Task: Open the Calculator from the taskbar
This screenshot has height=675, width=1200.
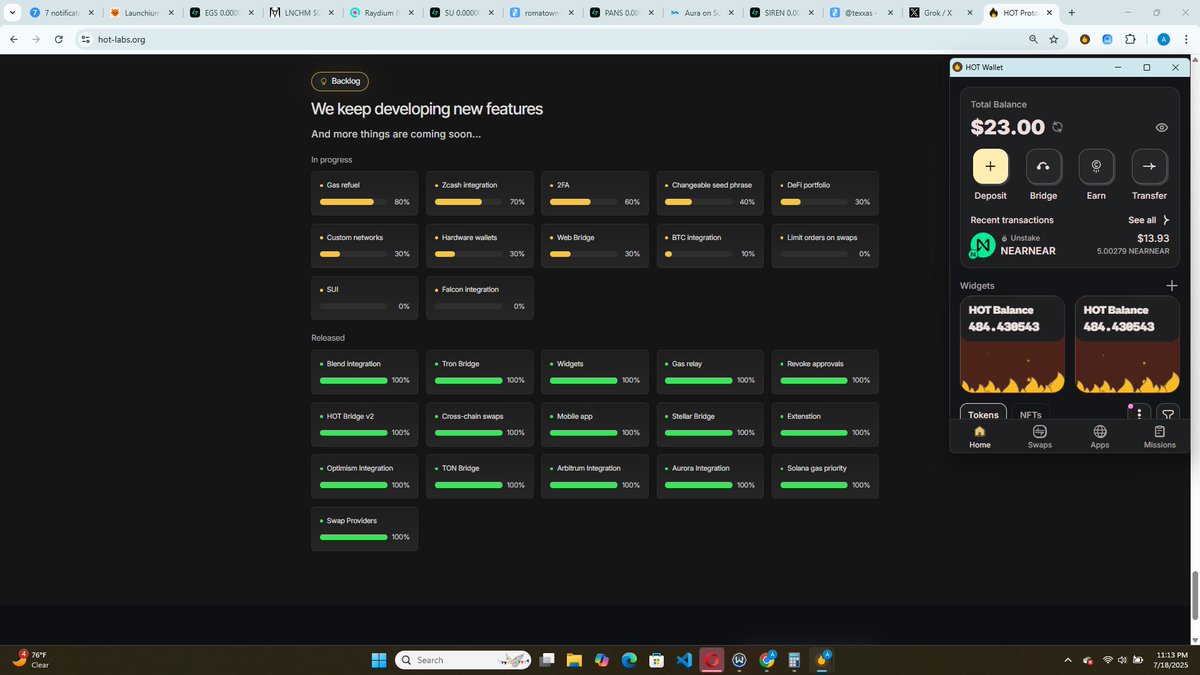Action: click(794, 660)
